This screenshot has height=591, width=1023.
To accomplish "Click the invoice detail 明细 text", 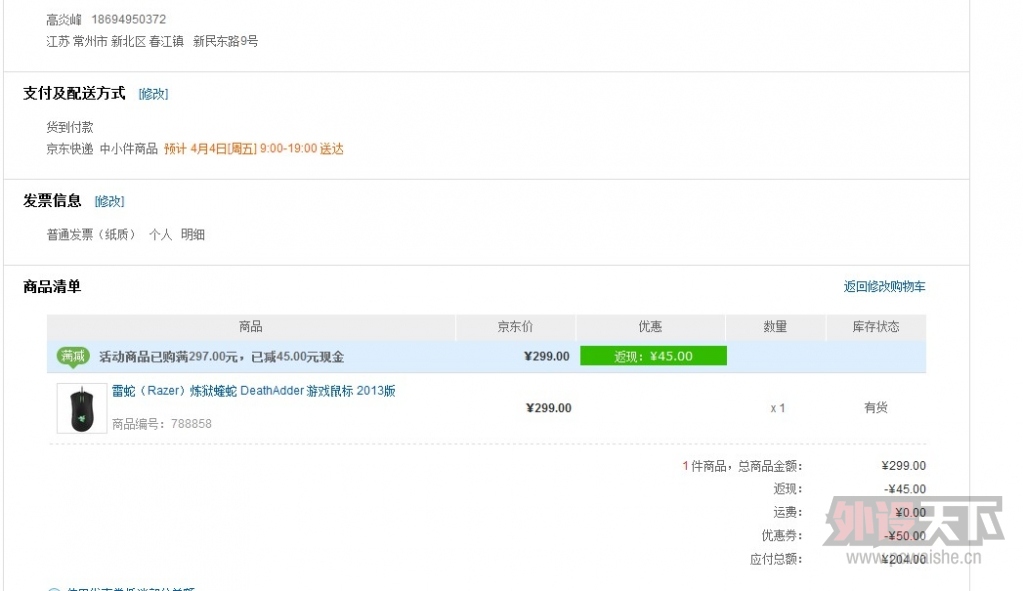I will 193,234.
